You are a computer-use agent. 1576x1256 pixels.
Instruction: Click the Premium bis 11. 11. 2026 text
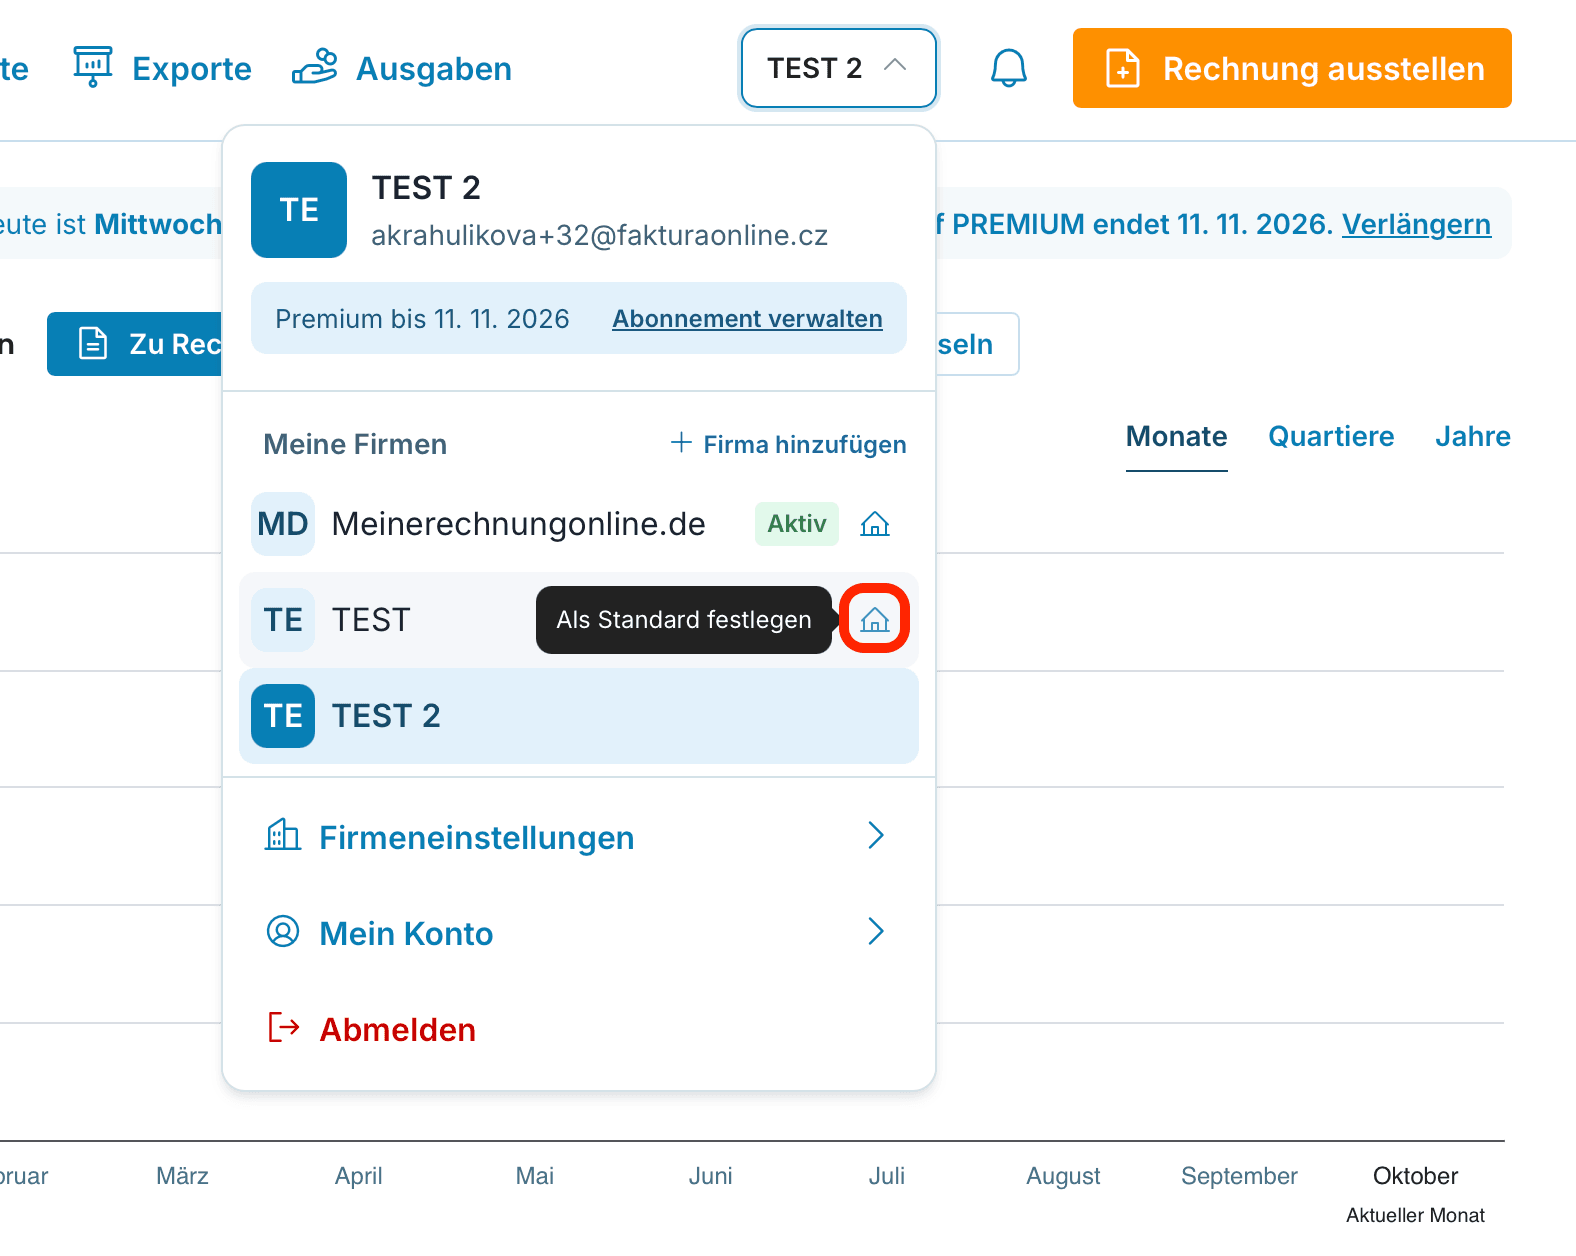(x=422, y=319)
